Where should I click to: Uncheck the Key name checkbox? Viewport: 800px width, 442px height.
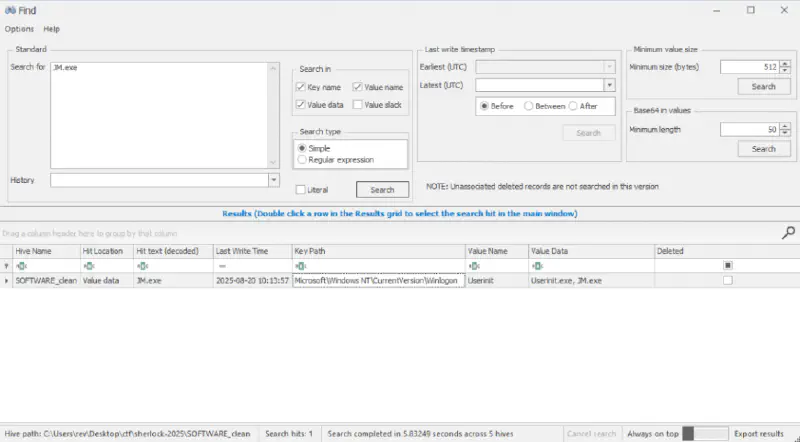301,88
